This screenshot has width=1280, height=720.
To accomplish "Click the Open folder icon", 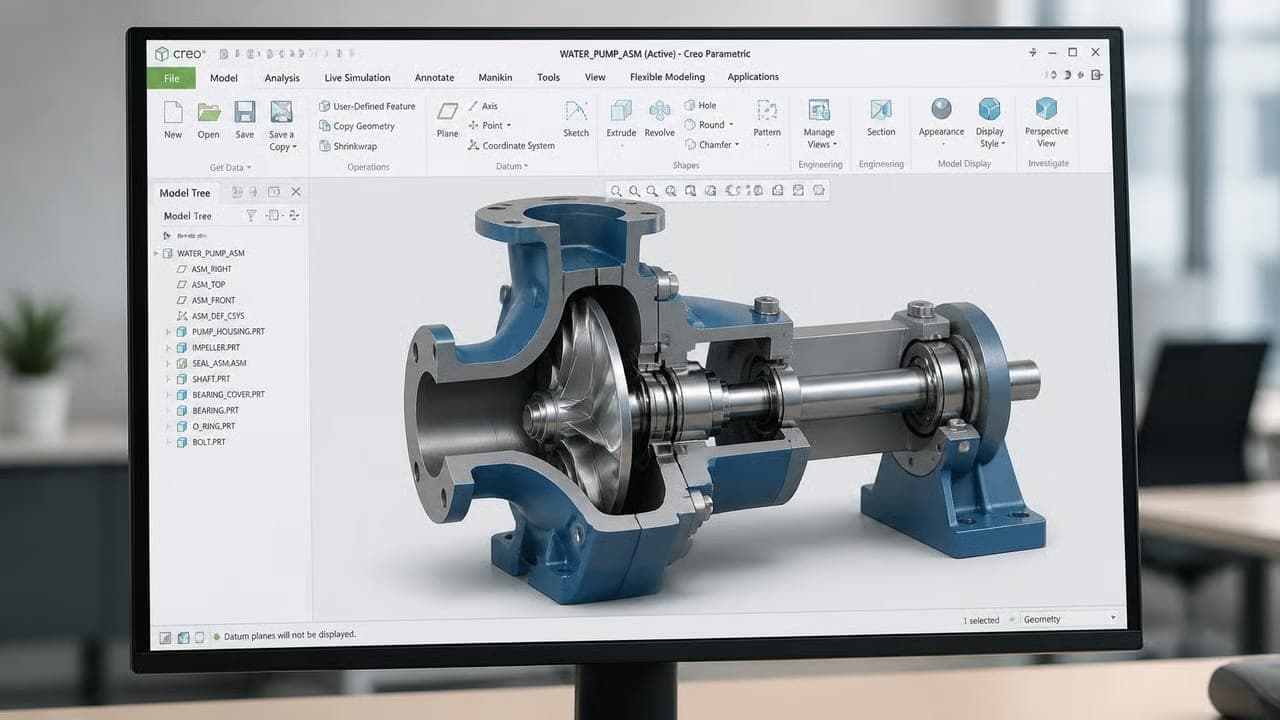I will click(209, 111).
